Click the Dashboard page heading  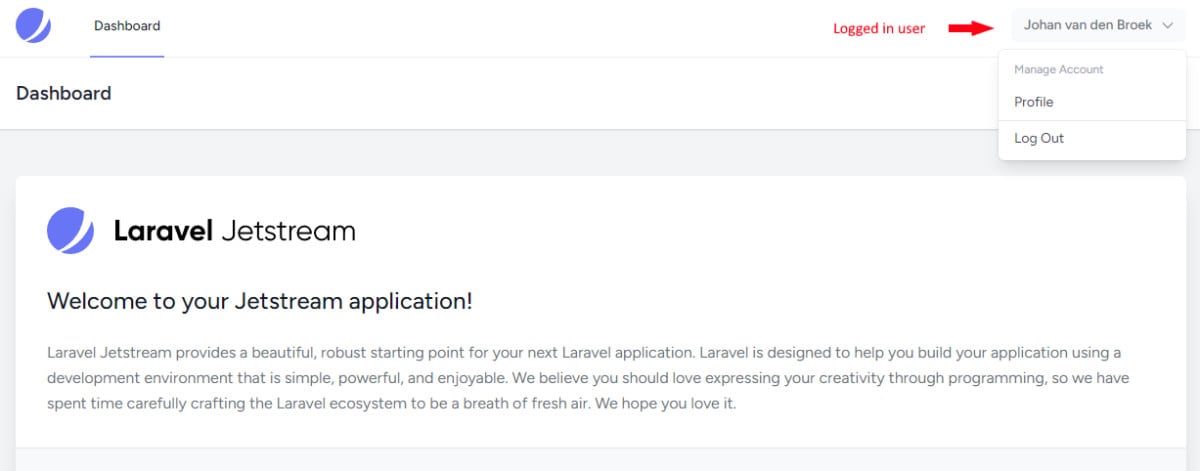(63, 93)
